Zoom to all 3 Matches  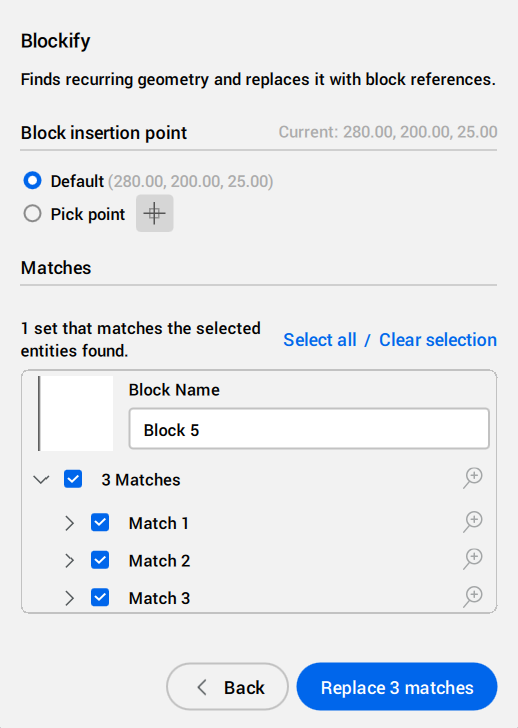pos(473,478)
